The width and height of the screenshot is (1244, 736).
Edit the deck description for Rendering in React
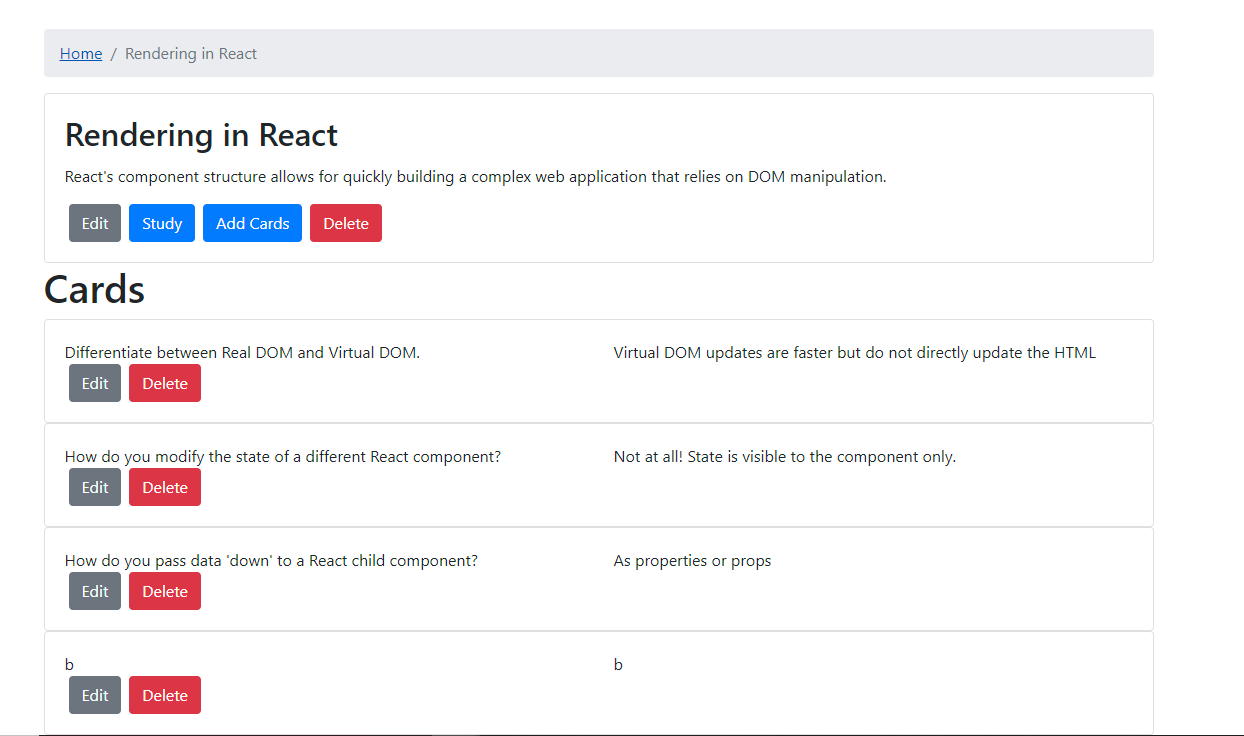click(x=94, y=222)
